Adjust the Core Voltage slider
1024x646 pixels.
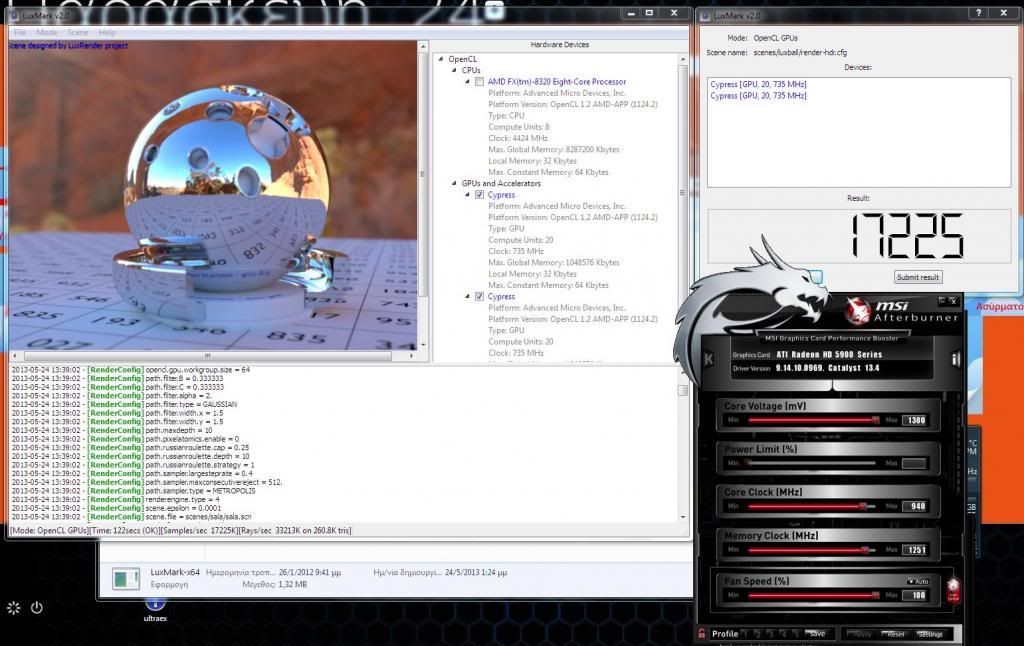click(812, 420)
